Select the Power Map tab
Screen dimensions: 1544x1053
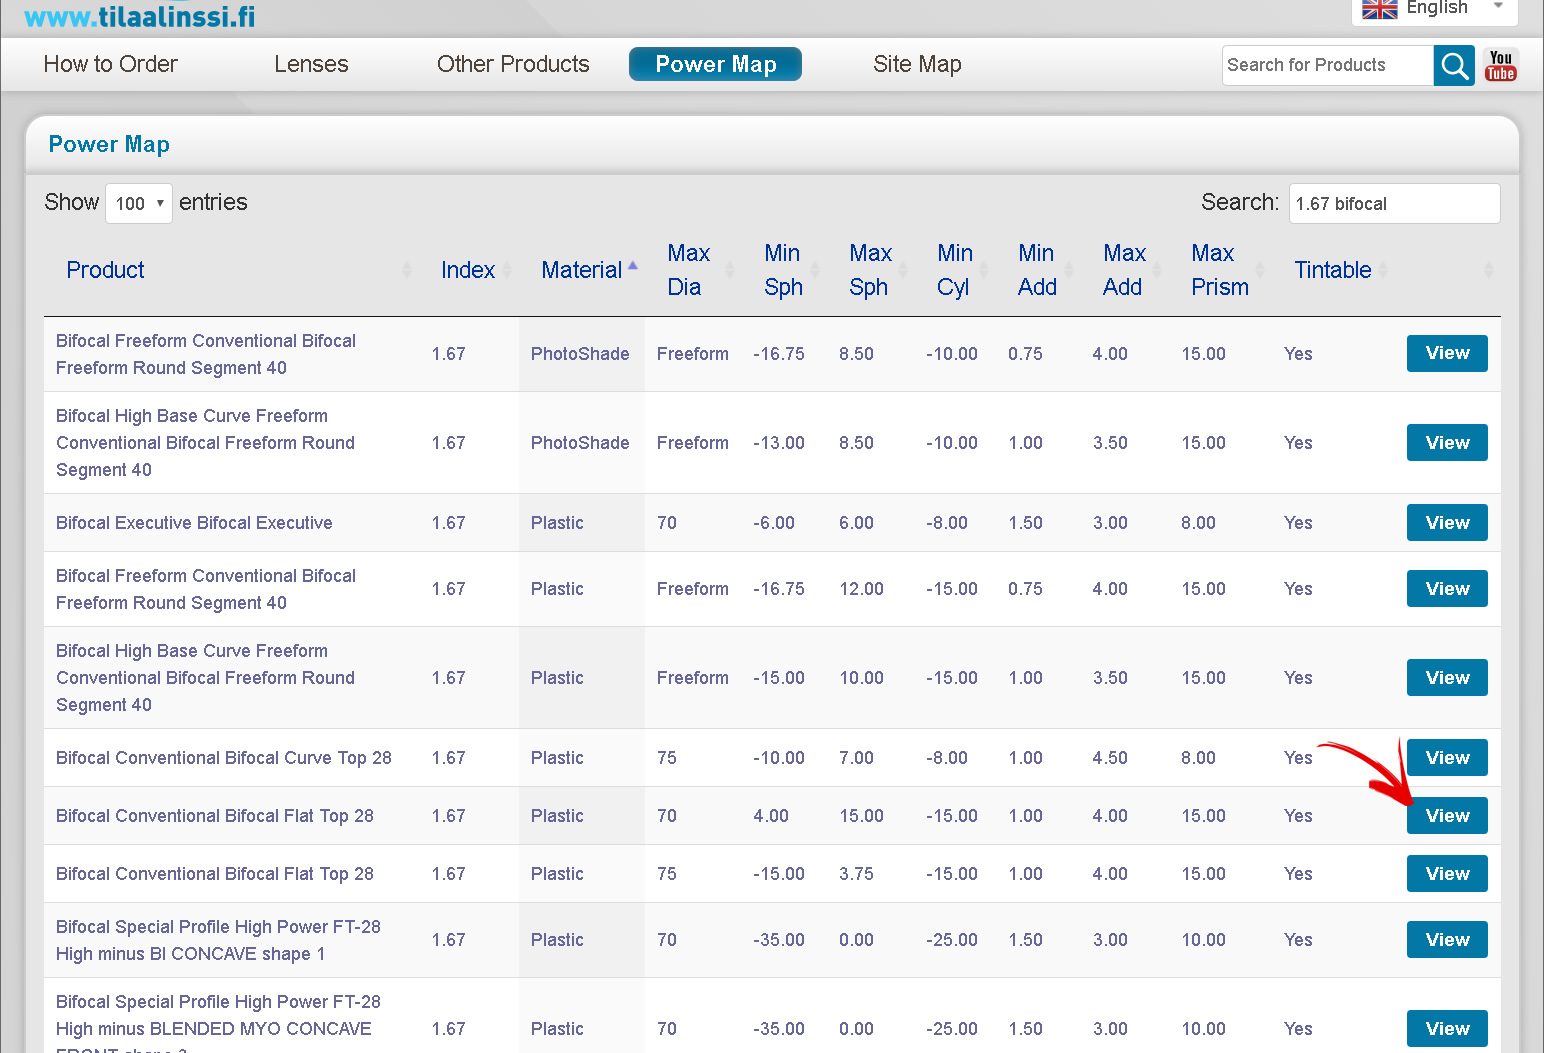(x=715, y=65)
